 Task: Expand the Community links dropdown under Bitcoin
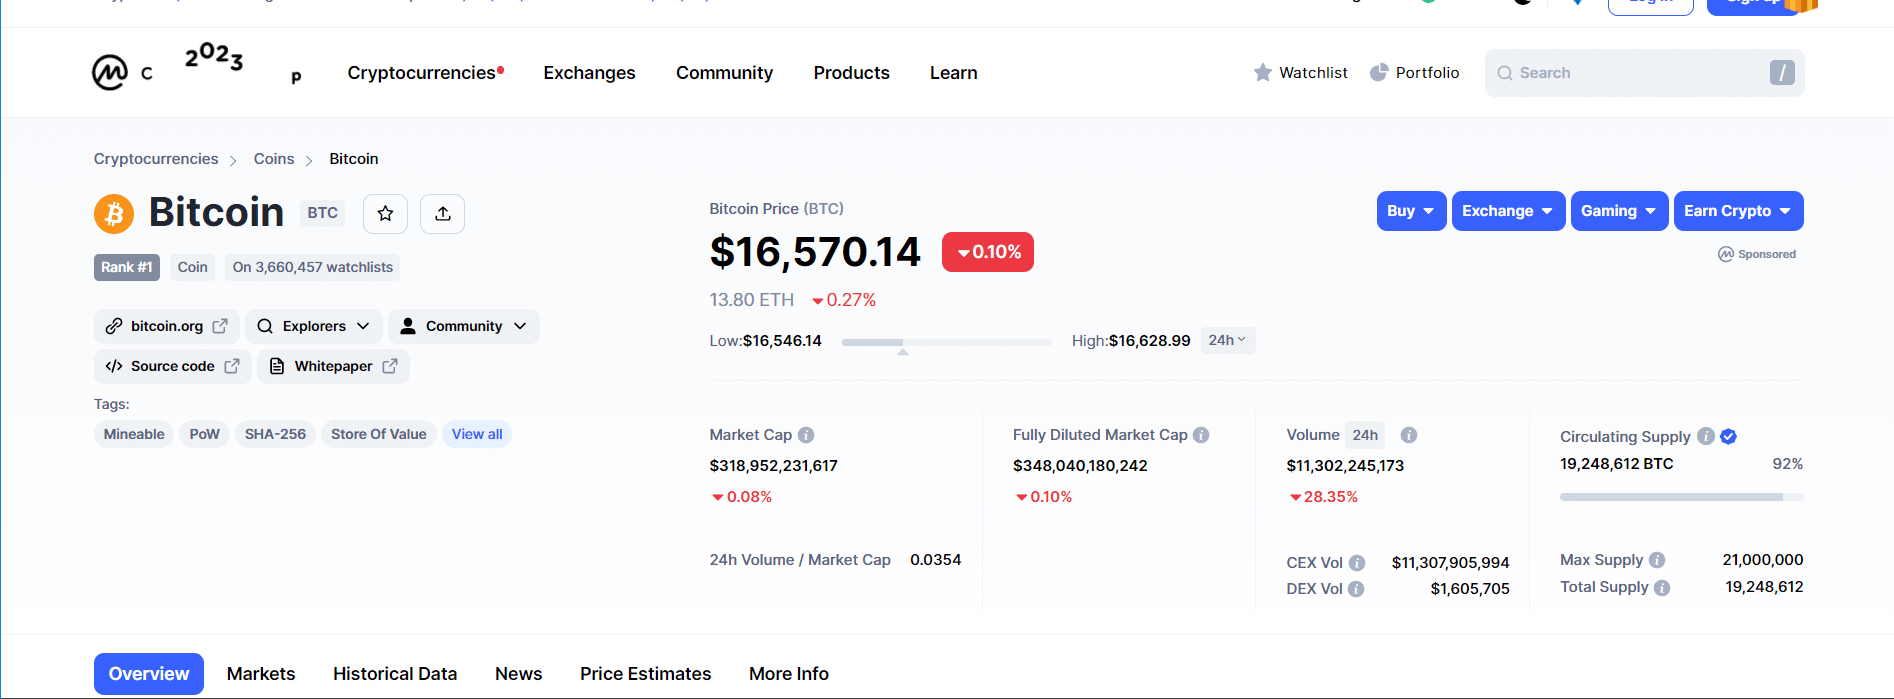464,326
